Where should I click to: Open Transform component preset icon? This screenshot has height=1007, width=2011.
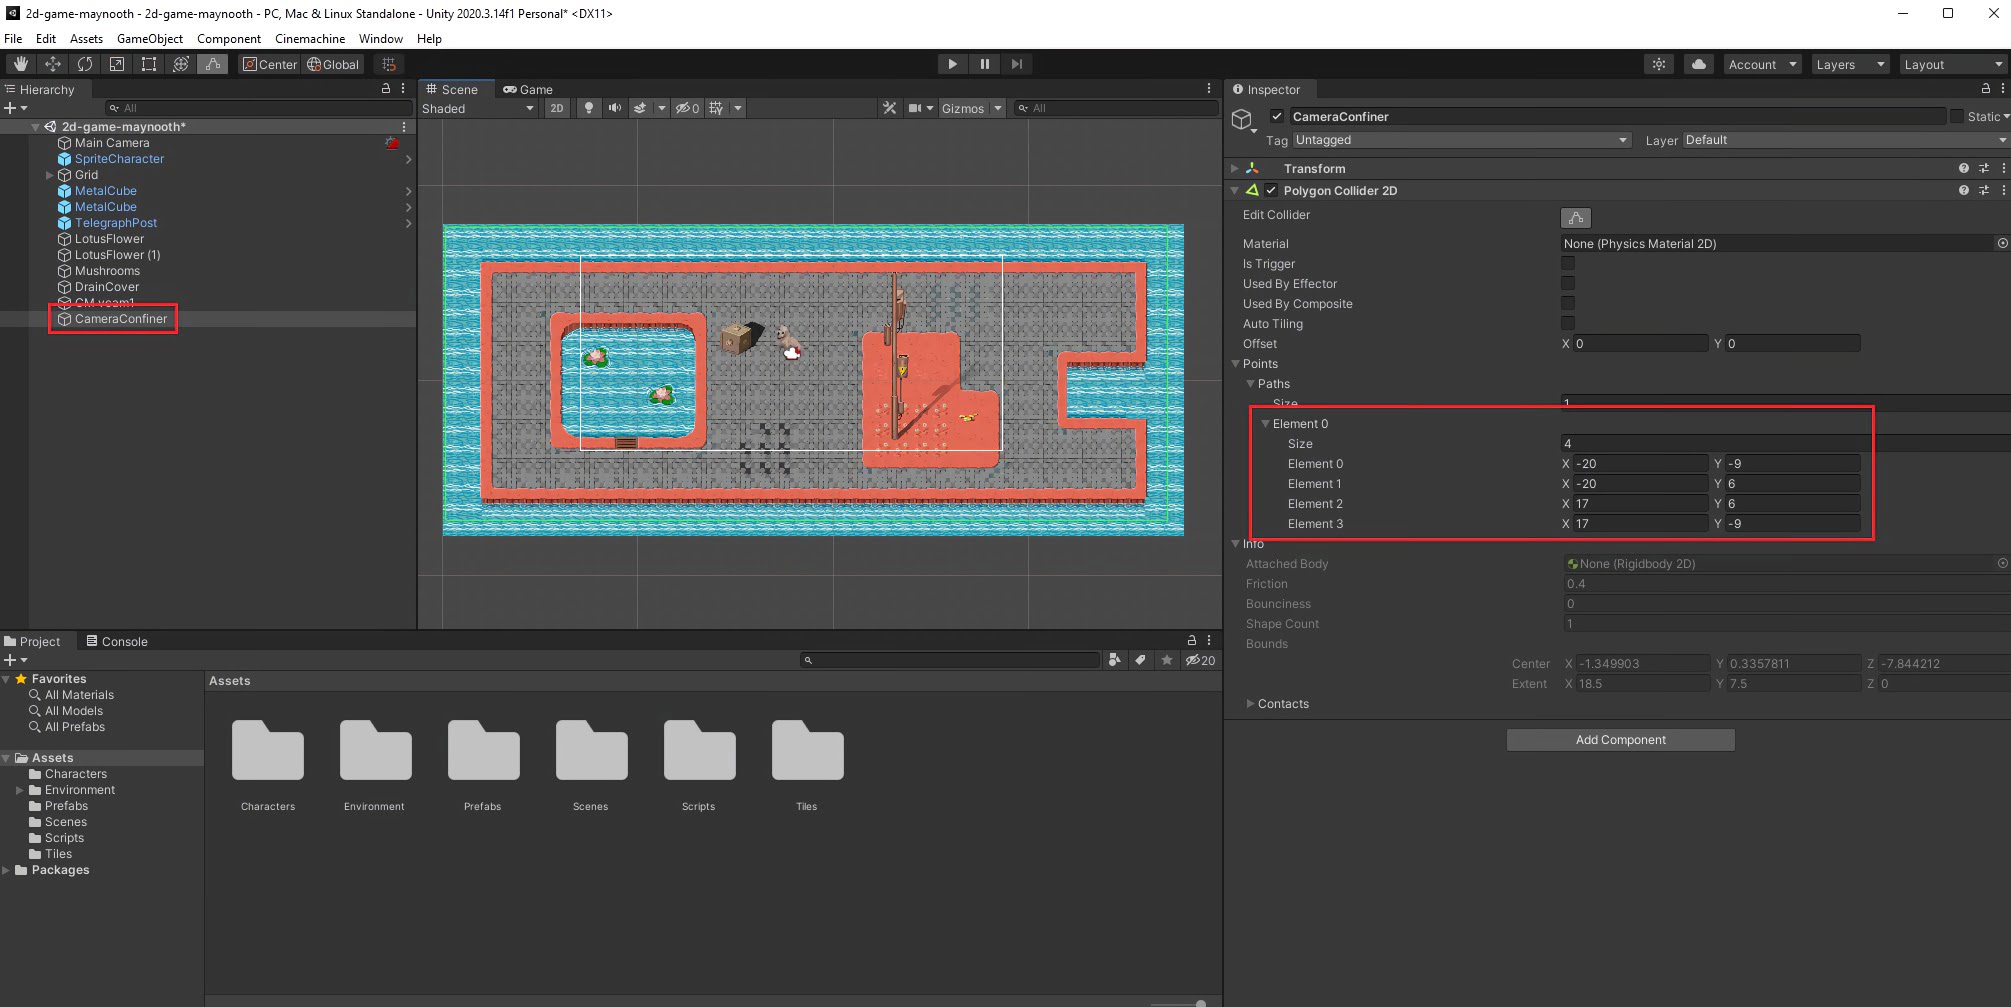1984,168
